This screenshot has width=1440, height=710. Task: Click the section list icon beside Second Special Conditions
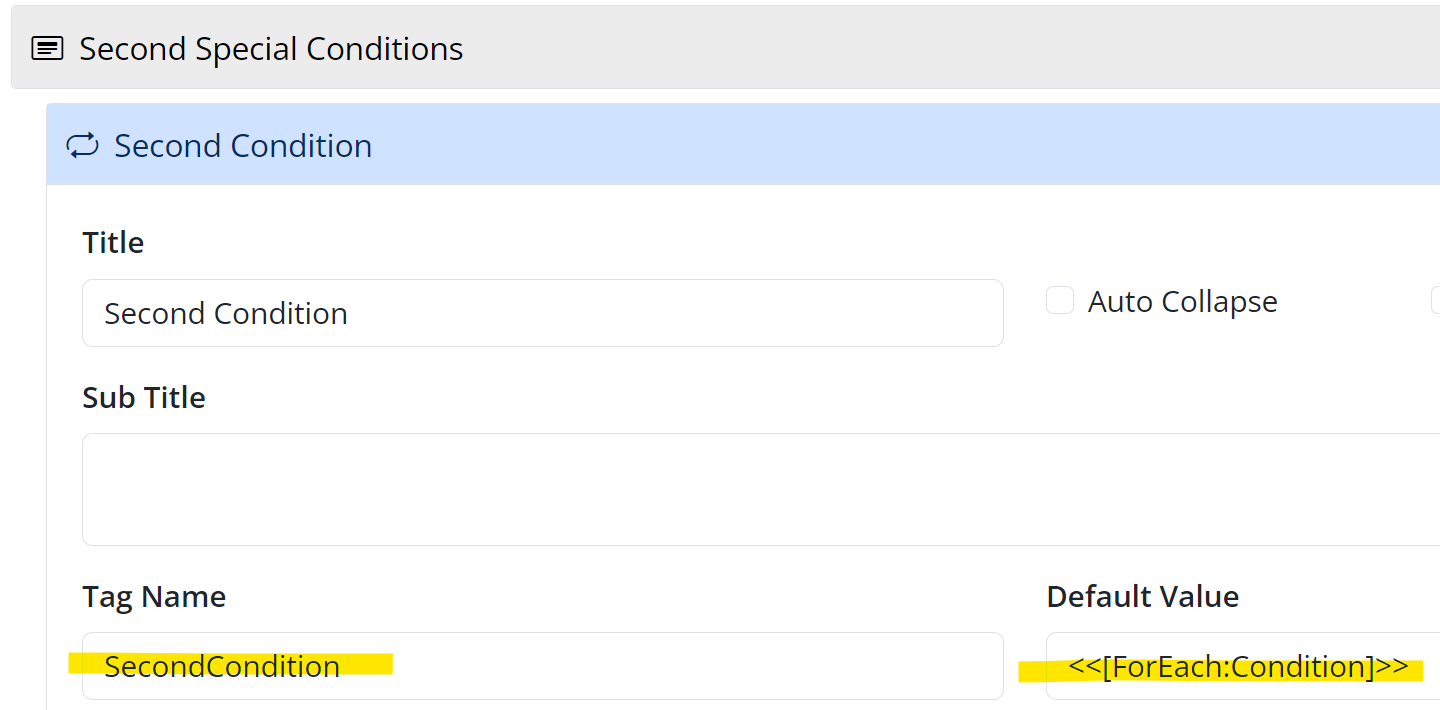[x=47, y=49]
